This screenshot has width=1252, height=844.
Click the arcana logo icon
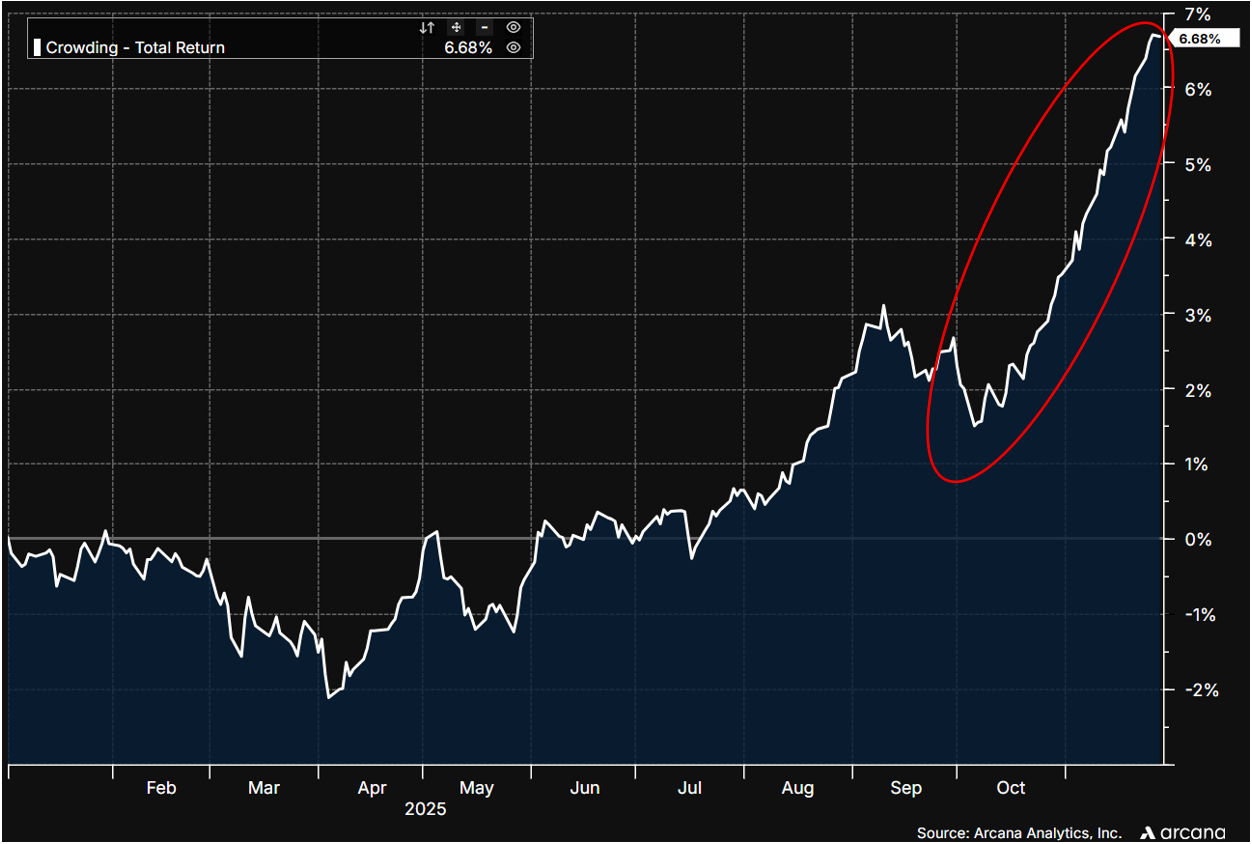pyautogui.click(x=1149, y=832)
